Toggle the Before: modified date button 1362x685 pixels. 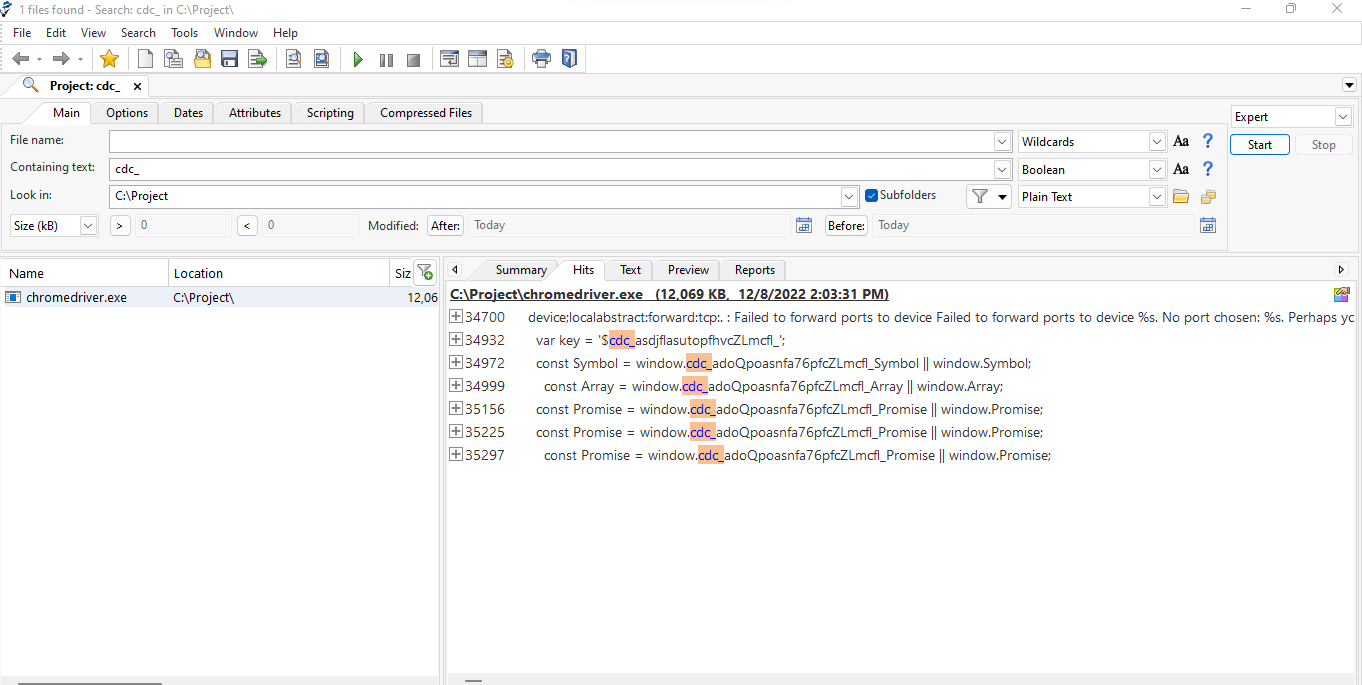[846, 226]
